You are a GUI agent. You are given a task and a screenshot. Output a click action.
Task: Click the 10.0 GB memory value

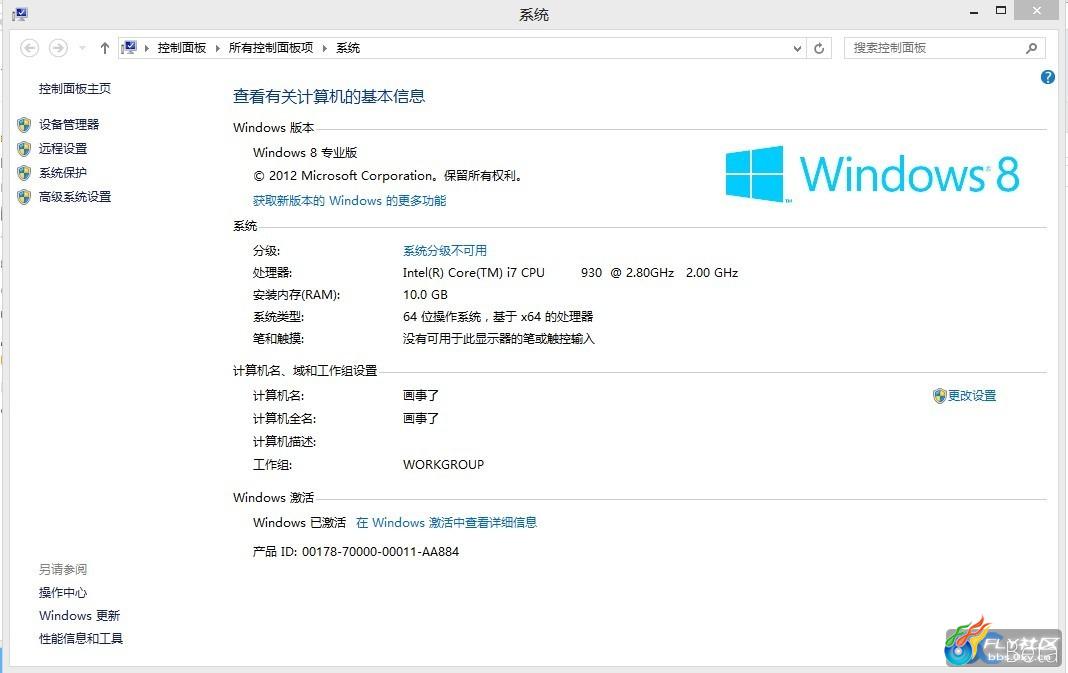(x=425, y=294)
